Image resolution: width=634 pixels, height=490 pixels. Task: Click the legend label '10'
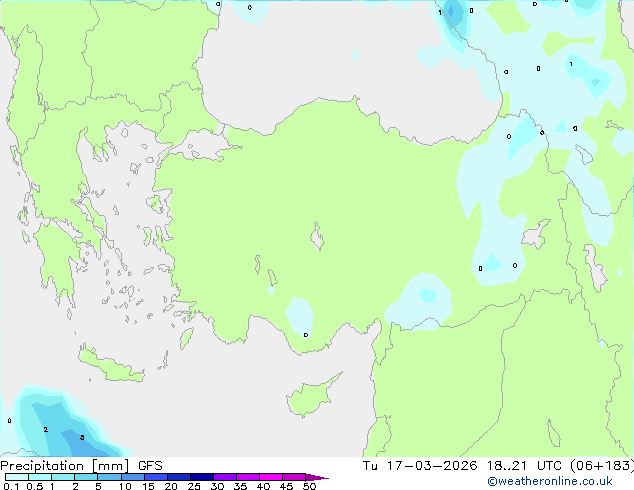point(125,486)
